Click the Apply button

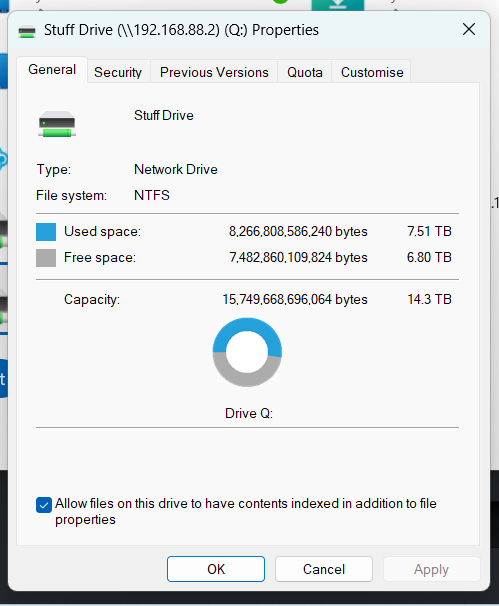[431, 569]
